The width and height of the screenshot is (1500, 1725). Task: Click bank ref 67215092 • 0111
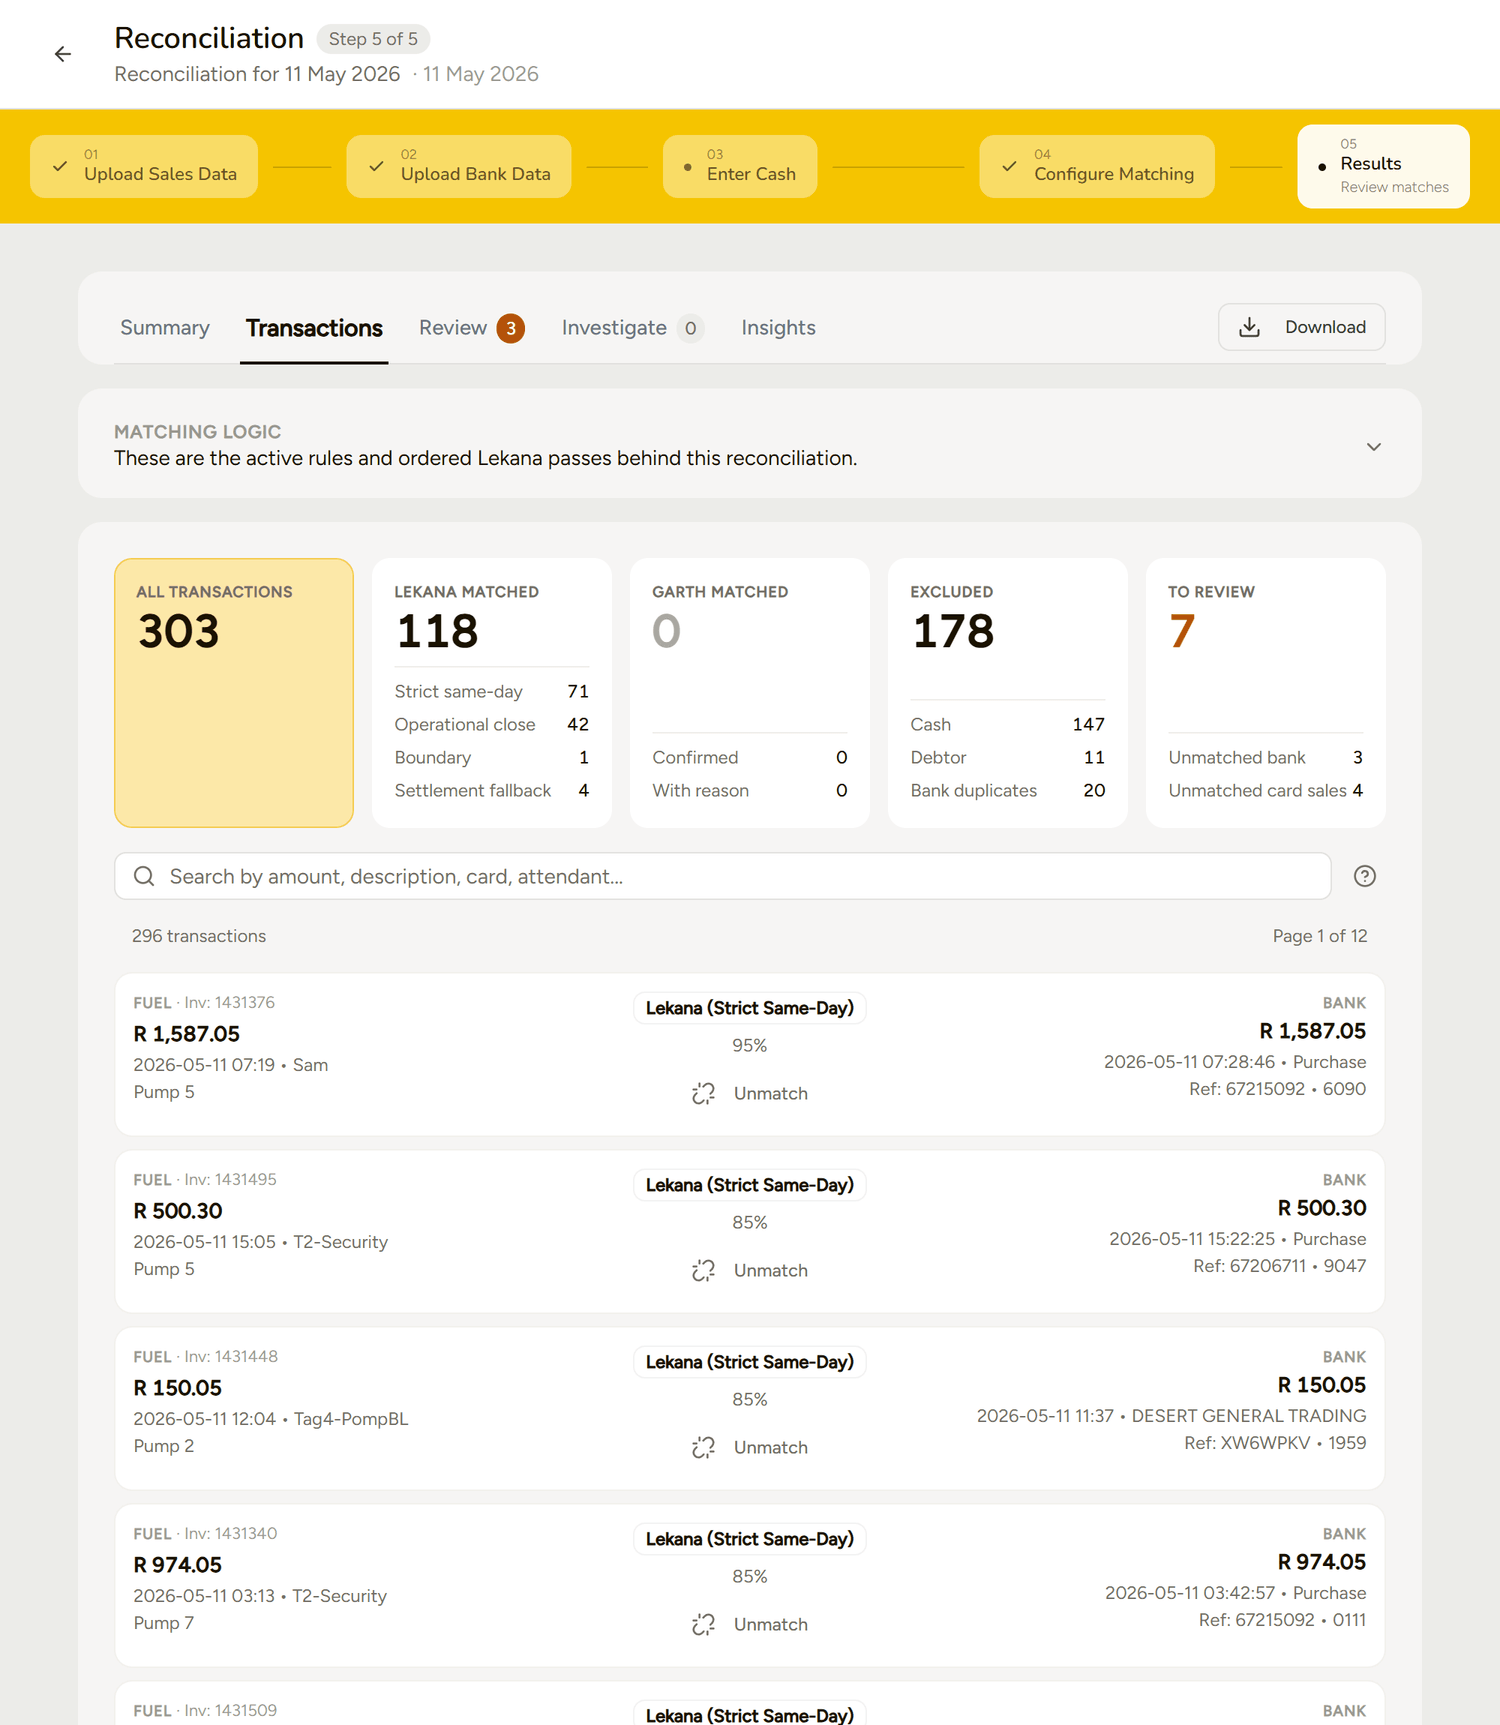(x=1282, y=1620)
